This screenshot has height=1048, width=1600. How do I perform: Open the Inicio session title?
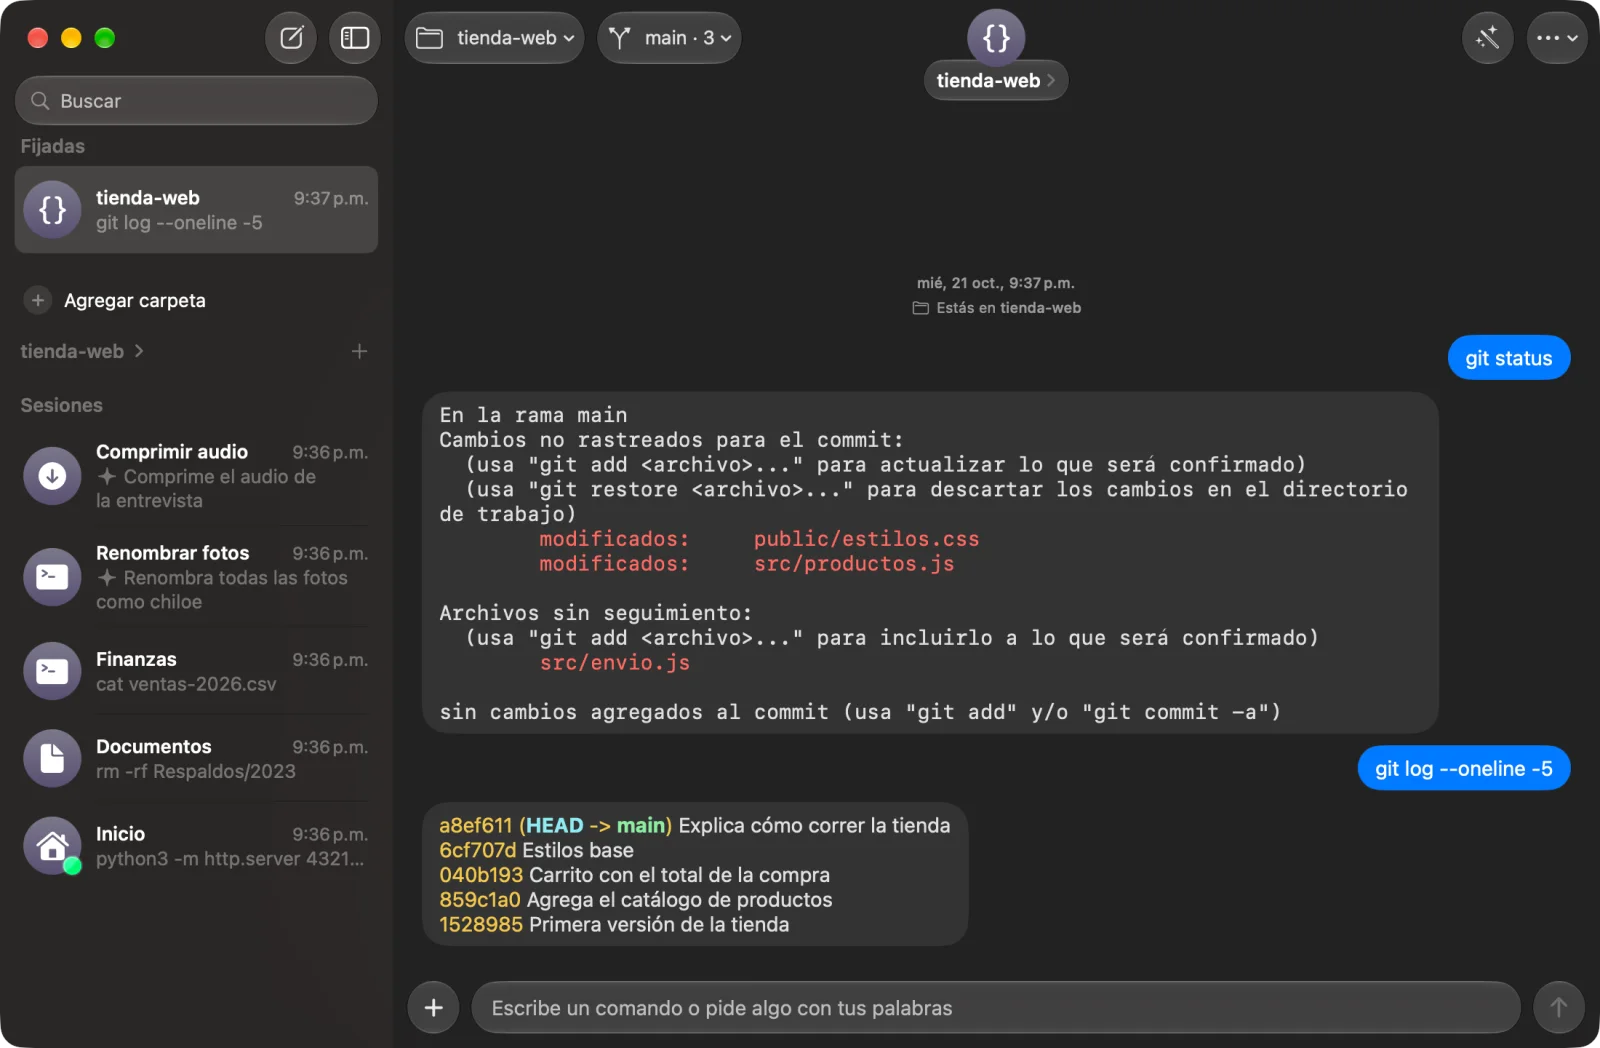(120, 834)
